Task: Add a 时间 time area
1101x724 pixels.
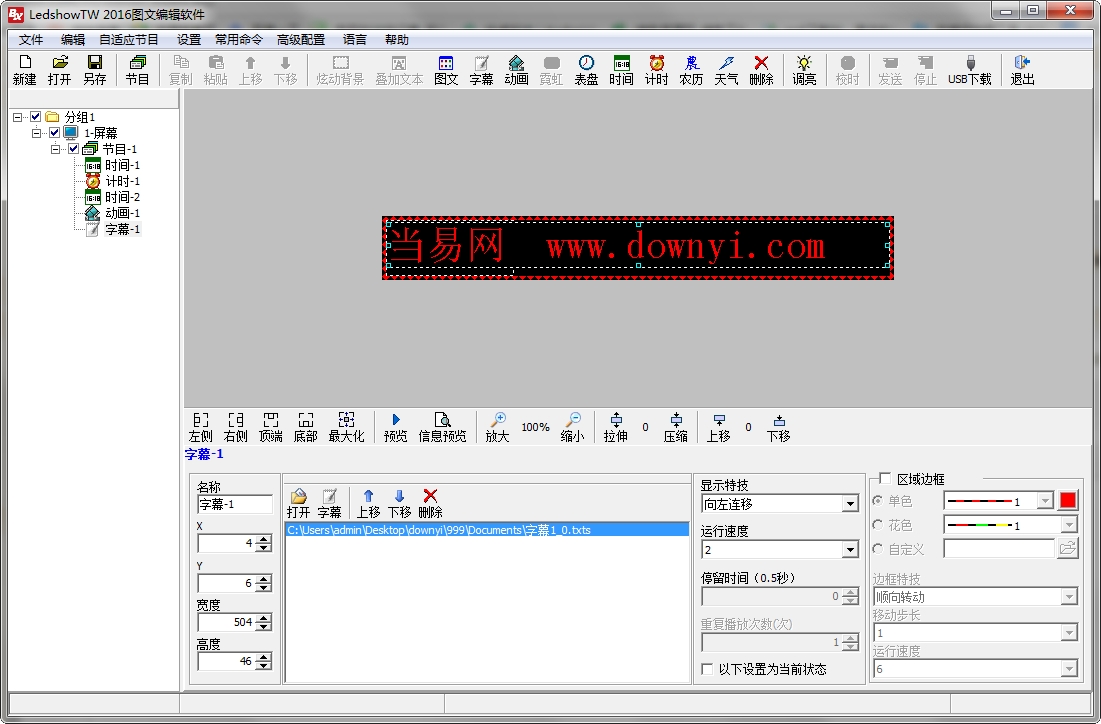Action: [x=621, y=70]
